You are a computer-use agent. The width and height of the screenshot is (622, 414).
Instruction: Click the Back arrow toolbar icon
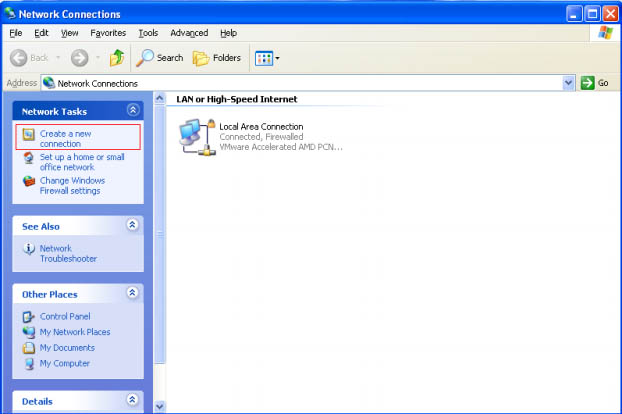[x=19, y=58]
